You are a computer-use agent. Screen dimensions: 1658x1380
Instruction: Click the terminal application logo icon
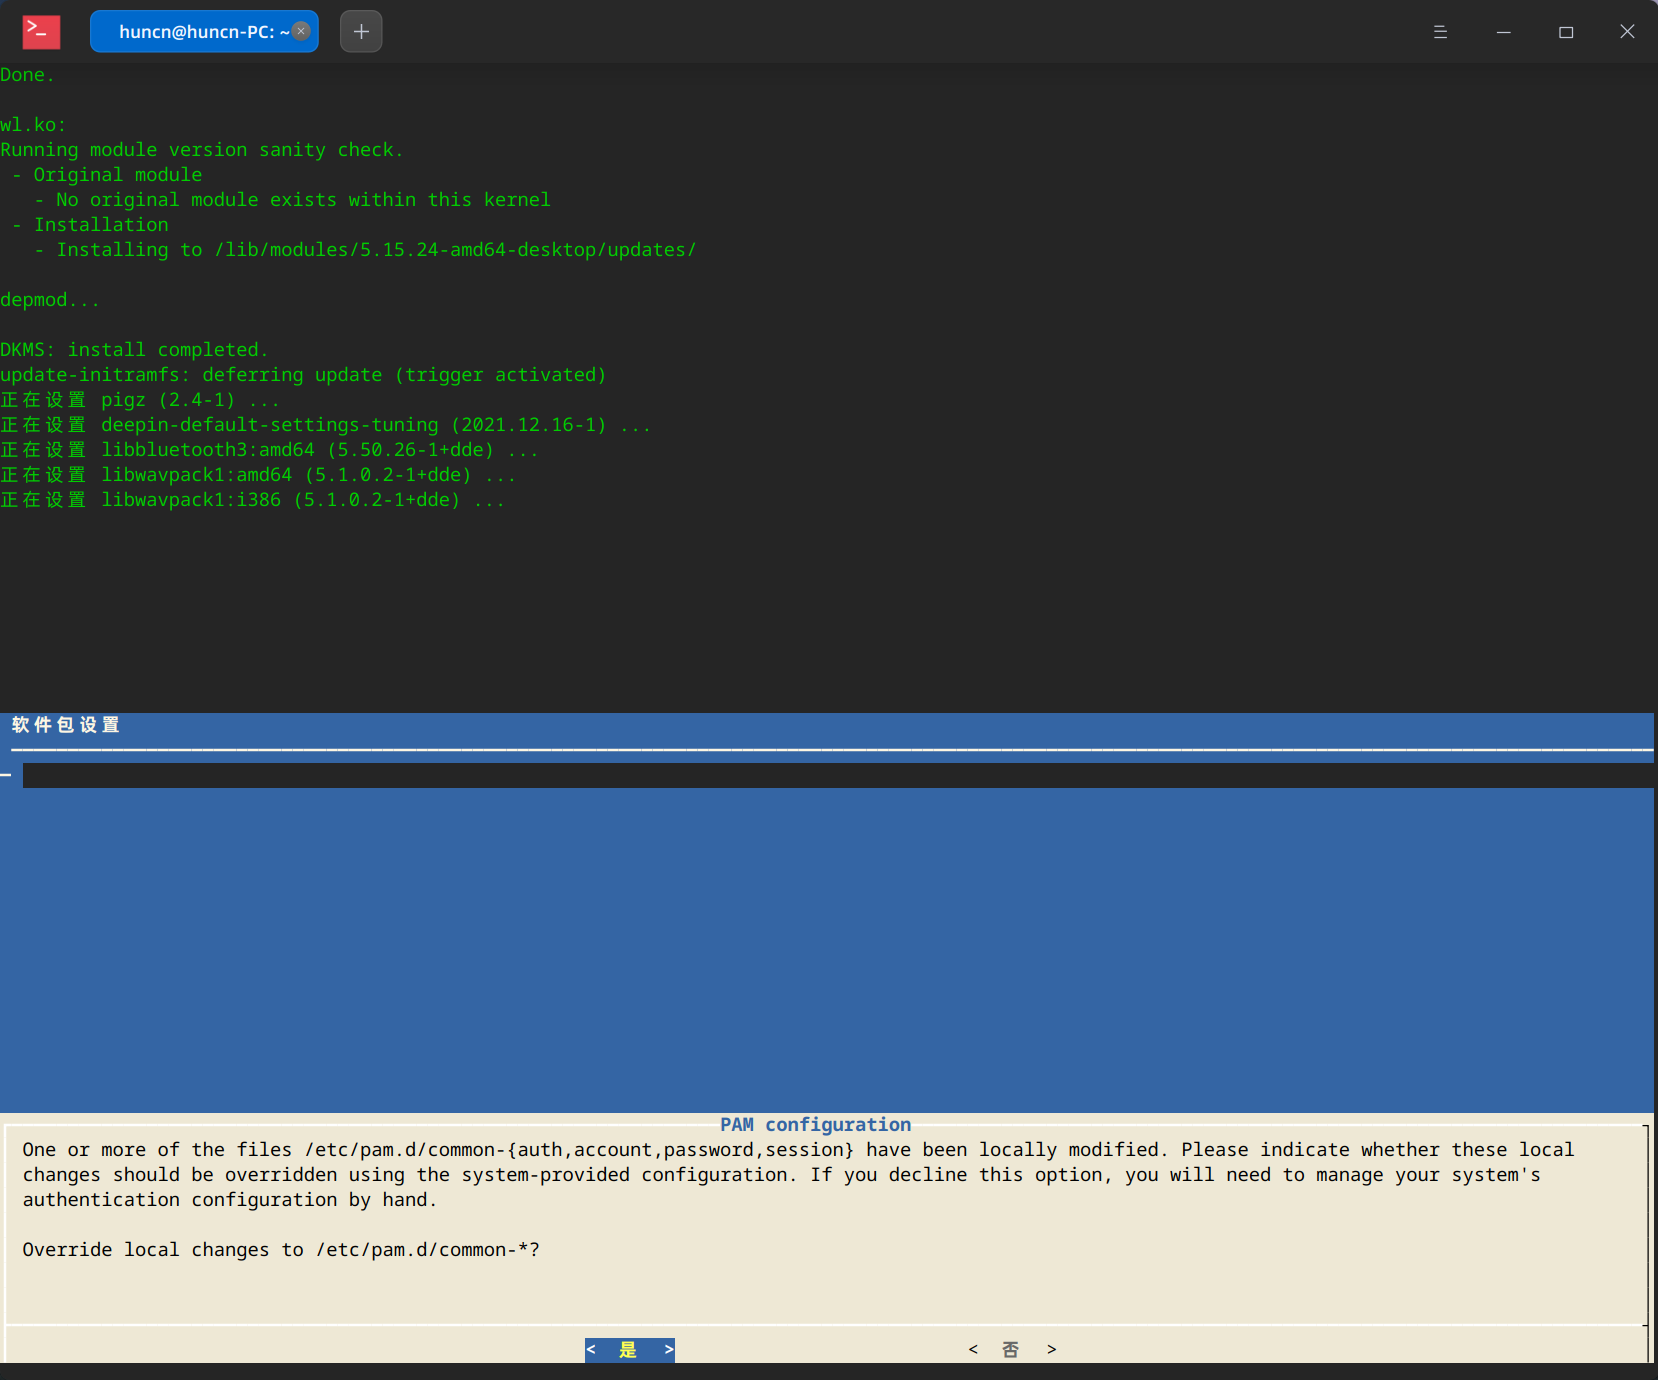click(x=41, y=32)
